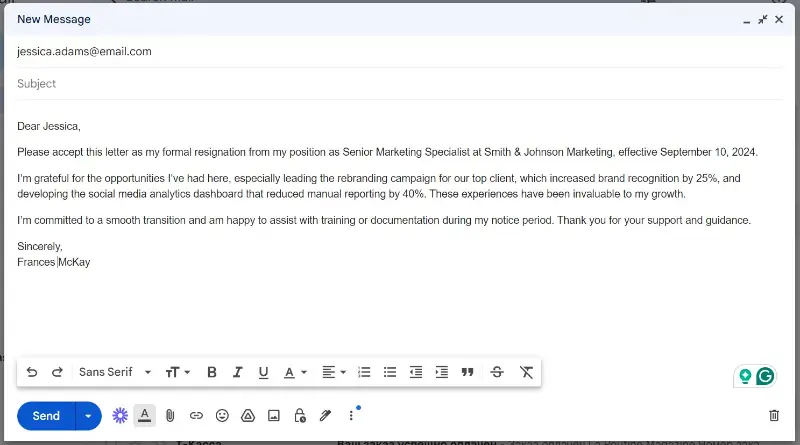
Task: Increase the indent level
Action: pyautogui.click(x=441, y=372)
